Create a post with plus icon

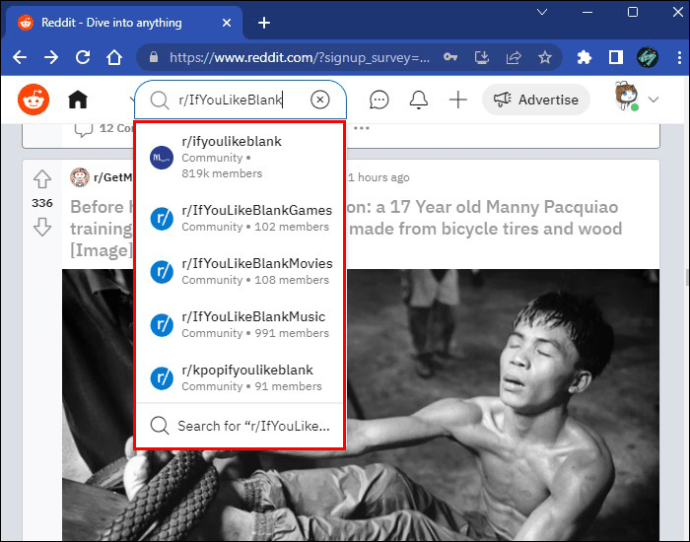tap(458, 99)
